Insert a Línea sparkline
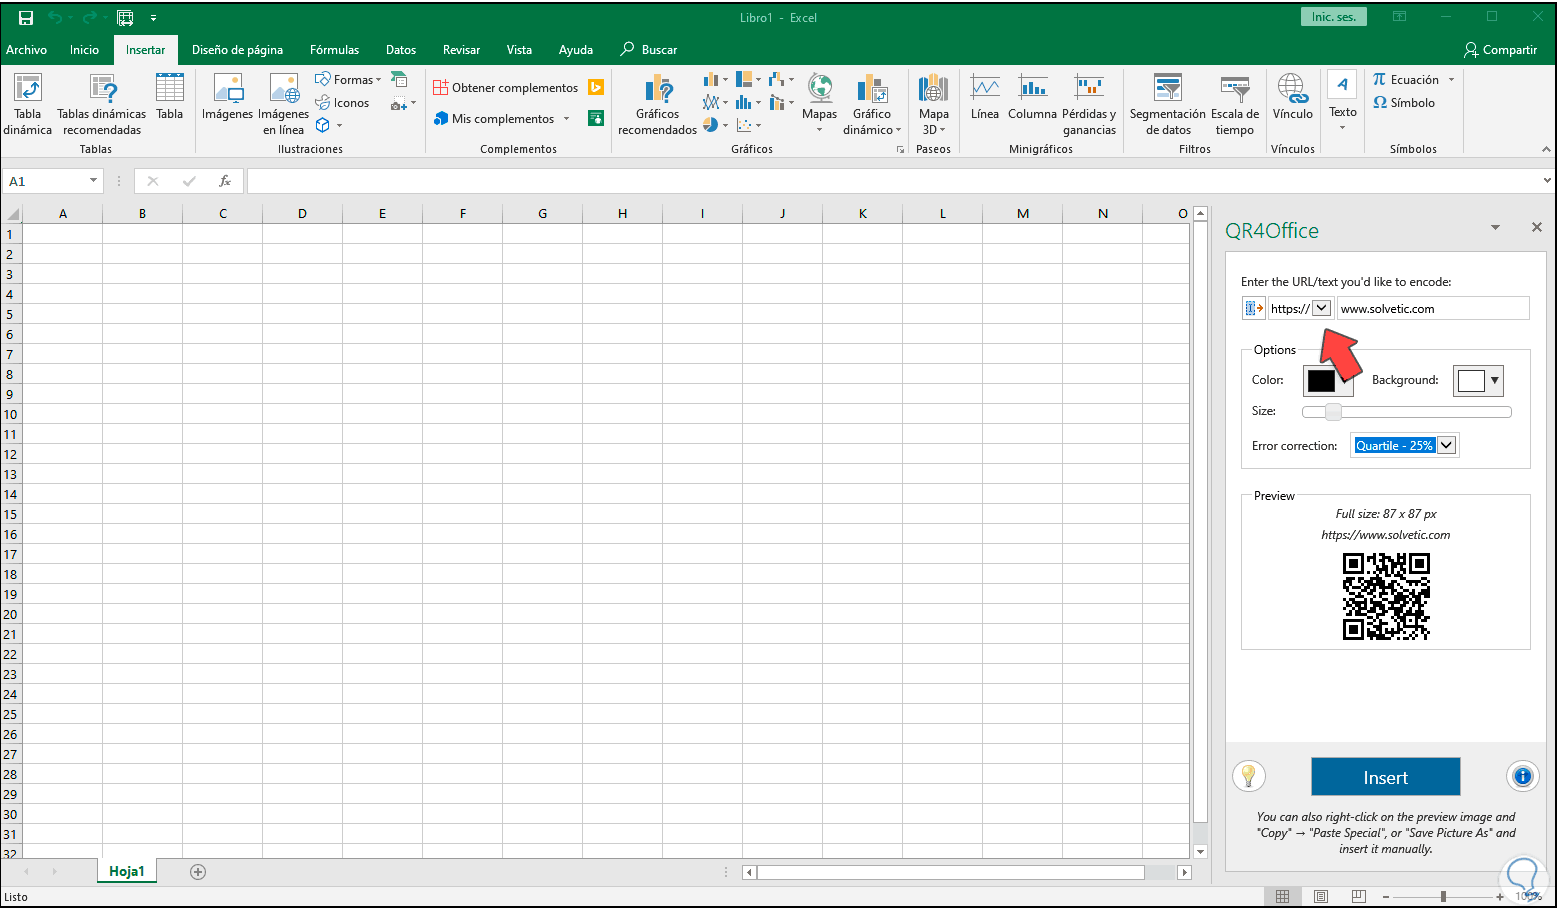 click(985, 97)
